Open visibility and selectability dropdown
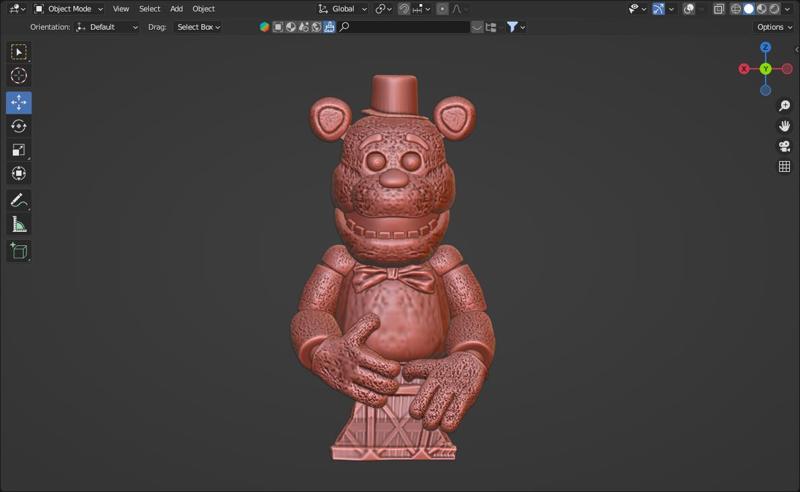 click(x=637, y=9)
